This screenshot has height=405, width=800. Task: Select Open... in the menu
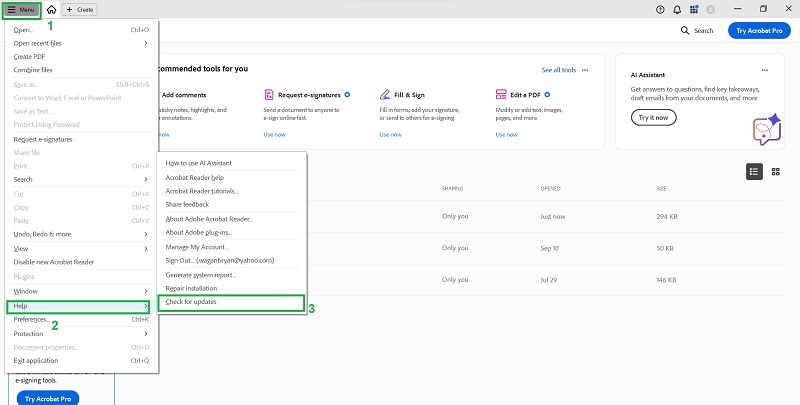[82, 30]
